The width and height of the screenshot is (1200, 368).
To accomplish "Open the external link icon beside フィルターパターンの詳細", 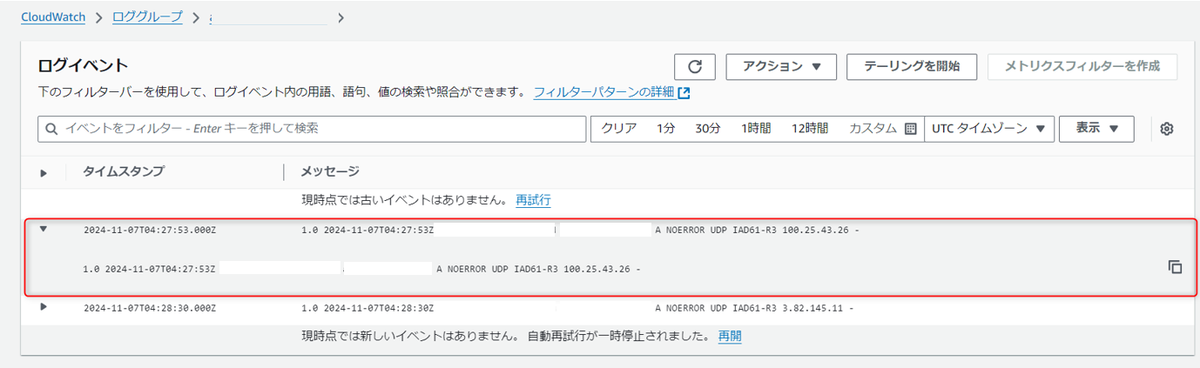I will click(x=684, y=93).
